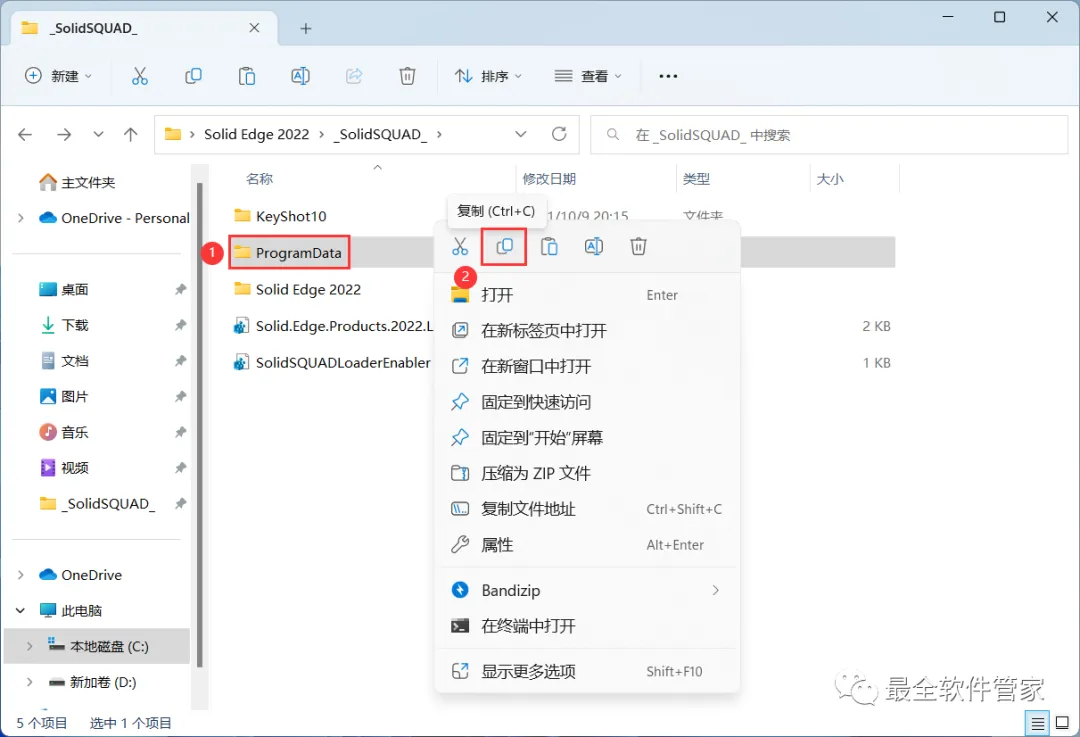Expand the address bar history dropdown
Viewport: 1080px width, 737px height.
pos(521,134)
